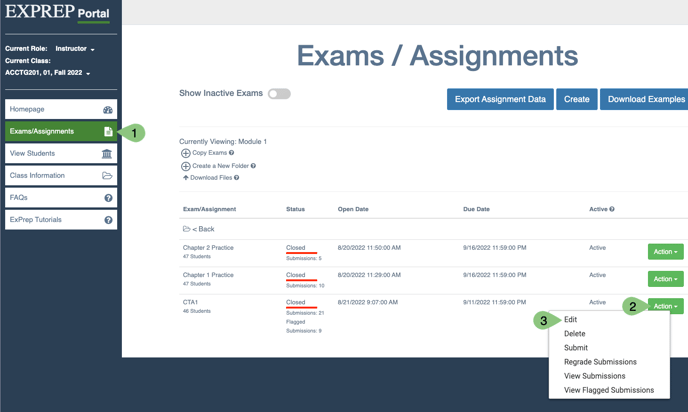This screenshot has height=412, width=688.
Task: Click the Status column header
Action: (x=295, y=209)
